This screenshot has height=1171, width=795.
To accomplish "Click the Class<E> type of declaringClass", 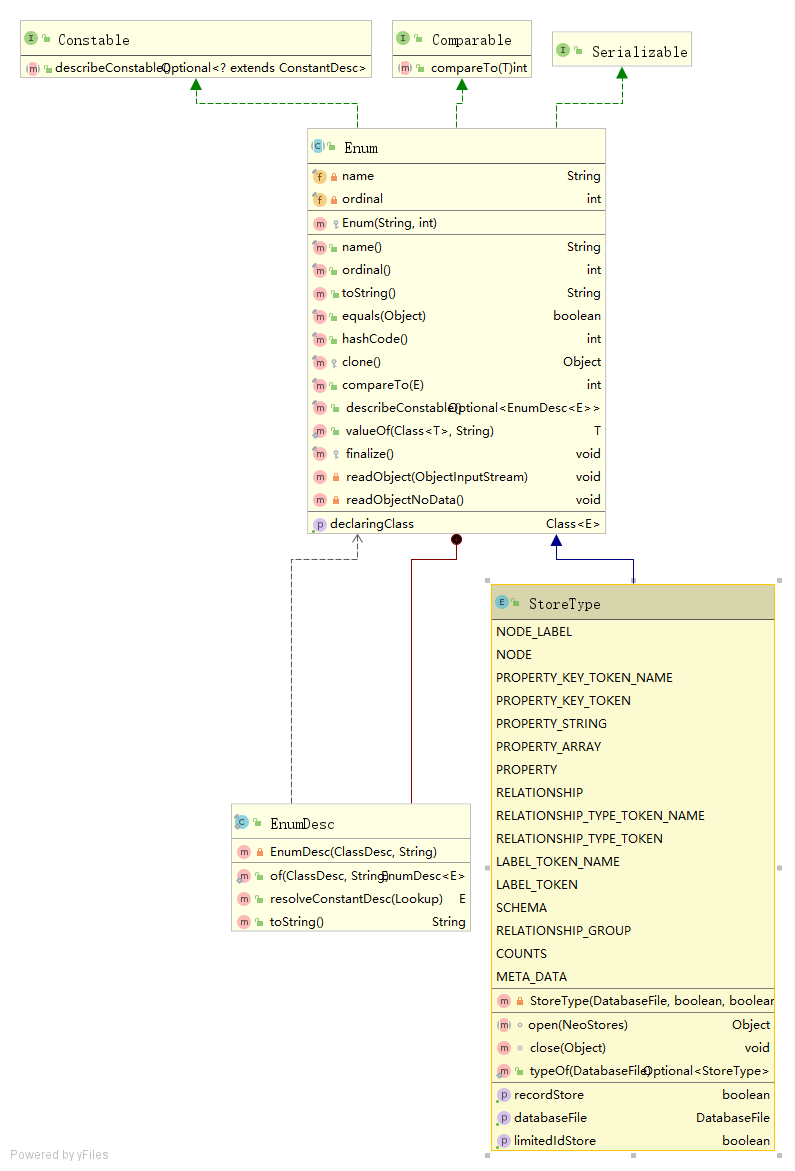I will pos(573,524).
